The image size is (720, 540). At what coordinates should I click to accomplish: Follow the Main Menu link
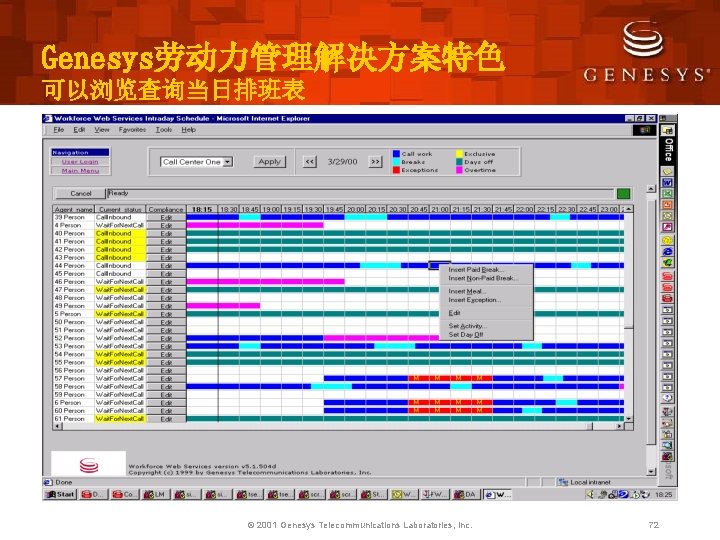pyautogui.click(x=80, y=171)
